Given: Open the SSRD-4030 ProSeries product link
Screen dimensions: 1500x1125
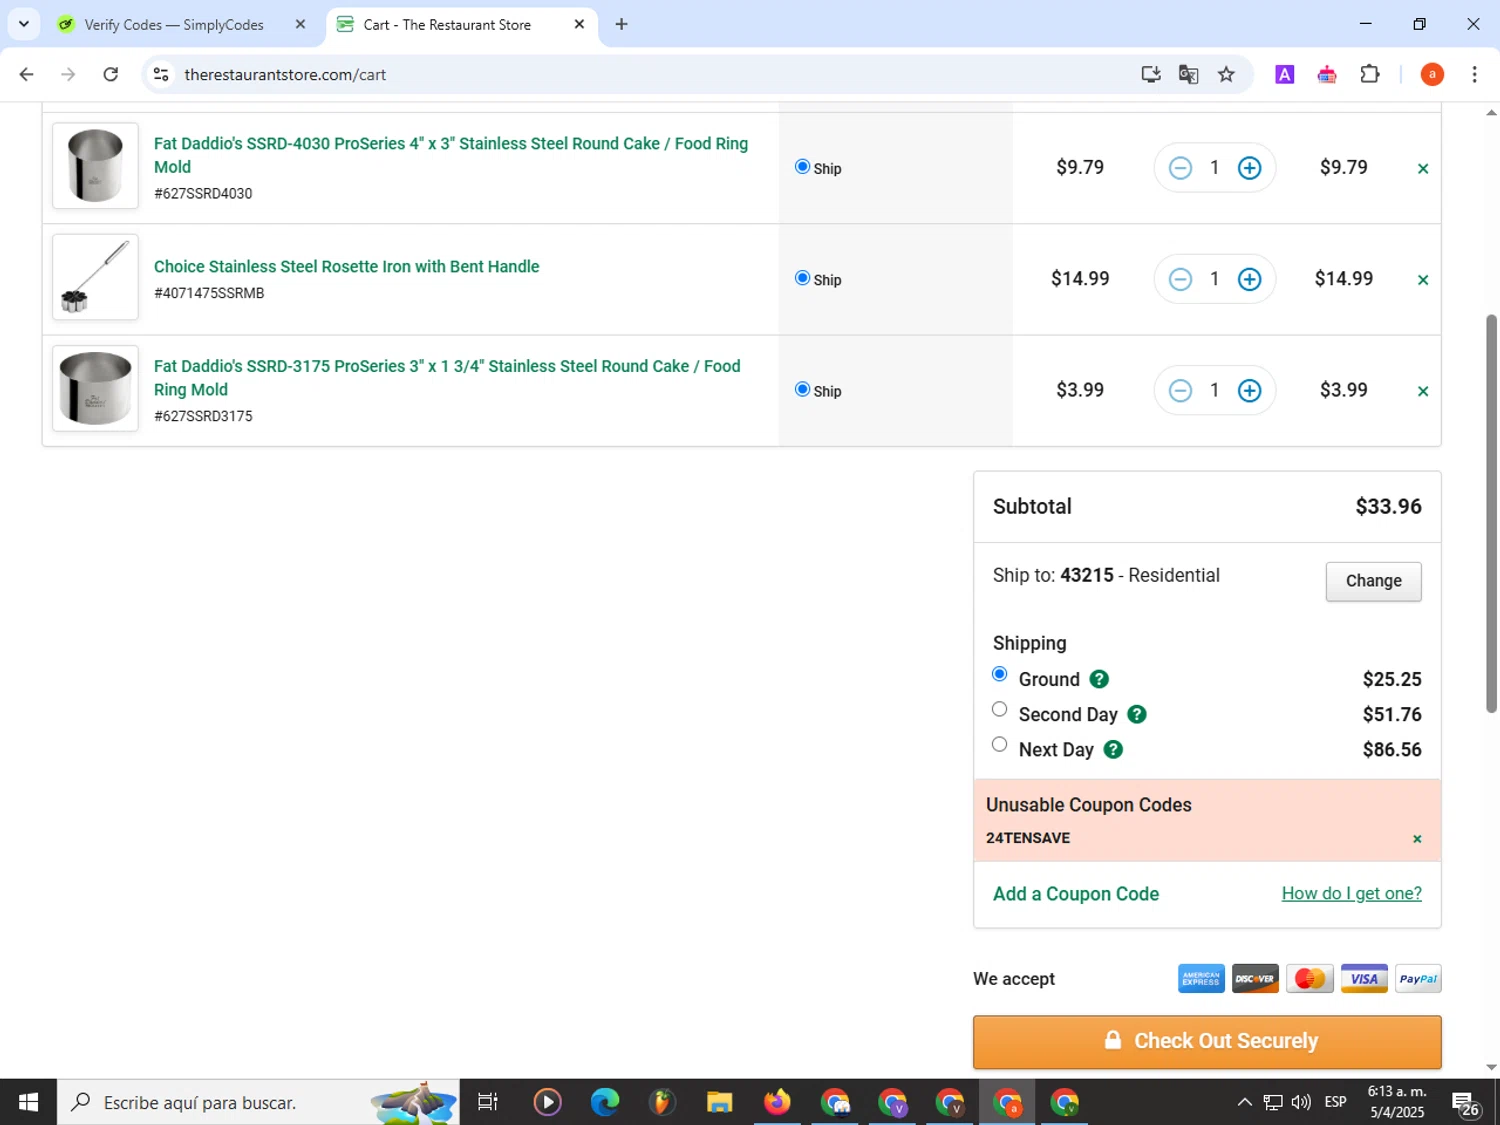Looking at the screenshot, I should pyautogui.click(x=451, y=155).
